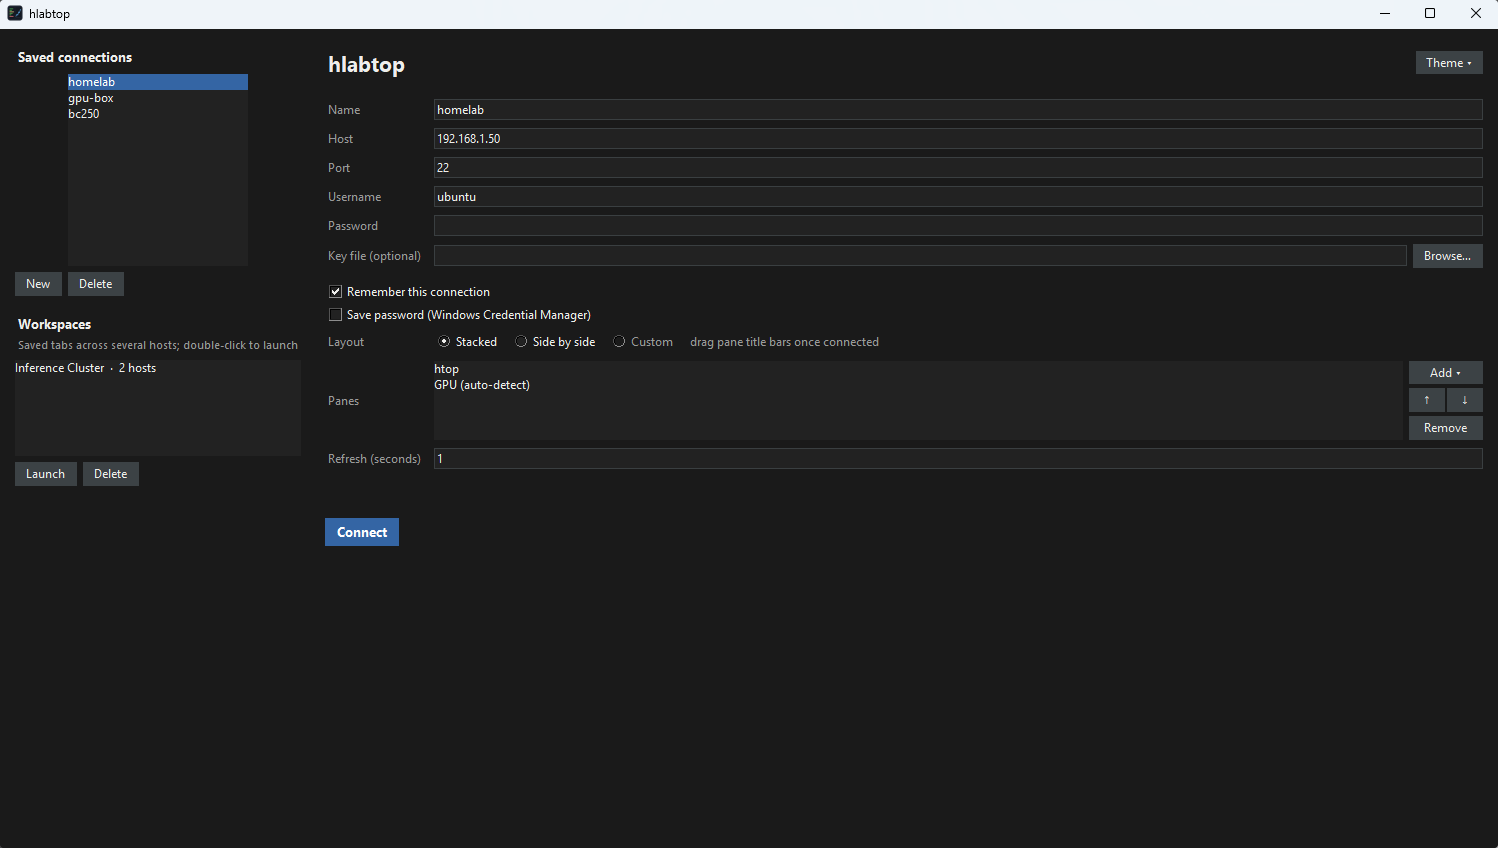Image resolution: width=1498 pixels, height=848 pixels.
Task: Click the Host address field
Action: tap(958, 139)
